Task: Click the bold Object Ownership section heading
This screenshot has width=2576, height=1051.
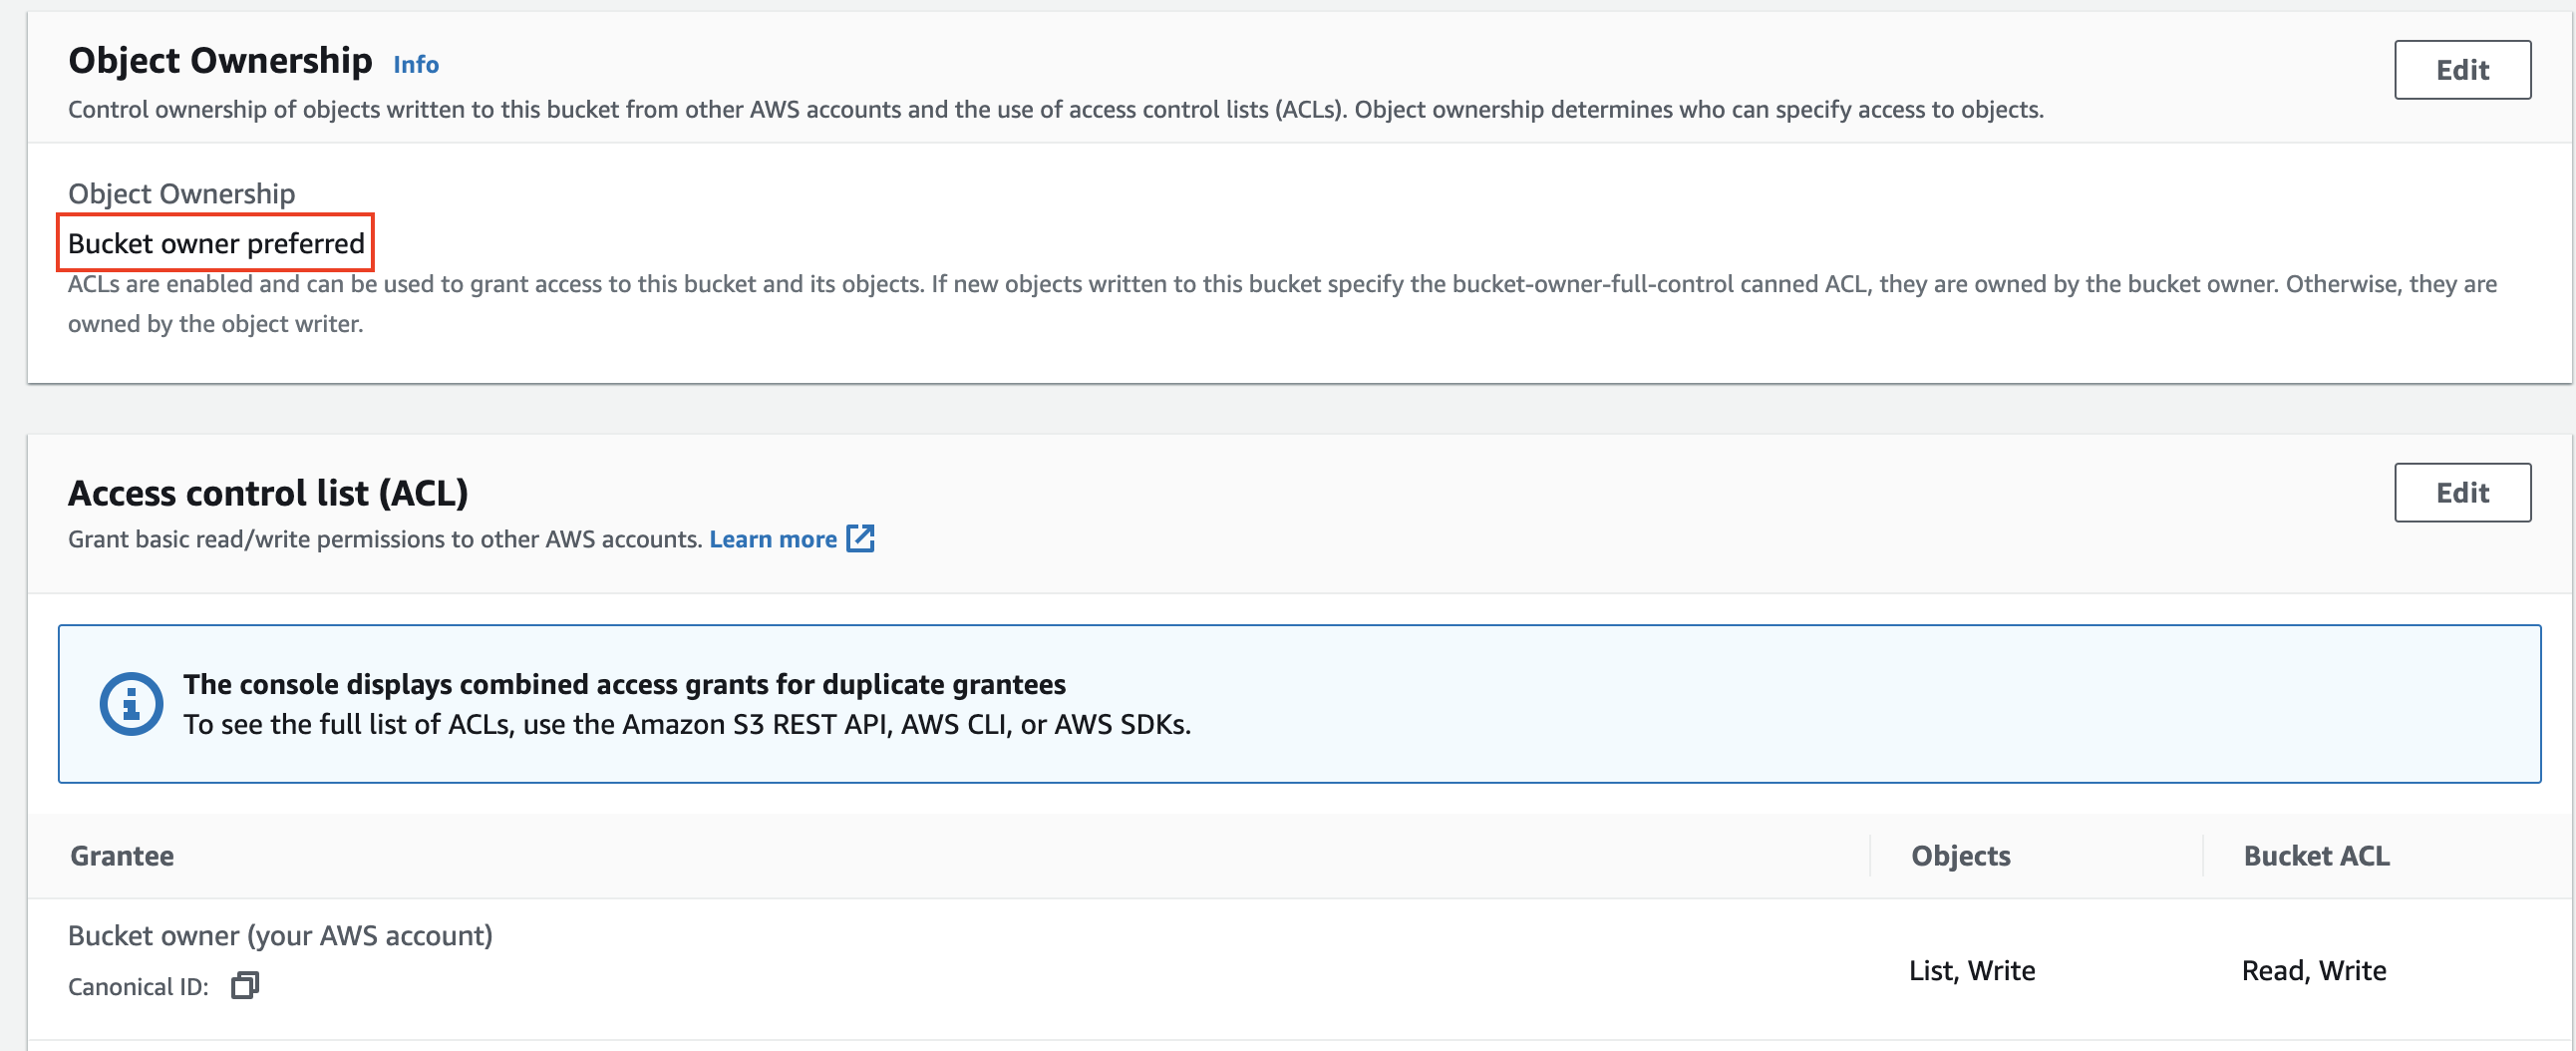Action: coord(220,61)
